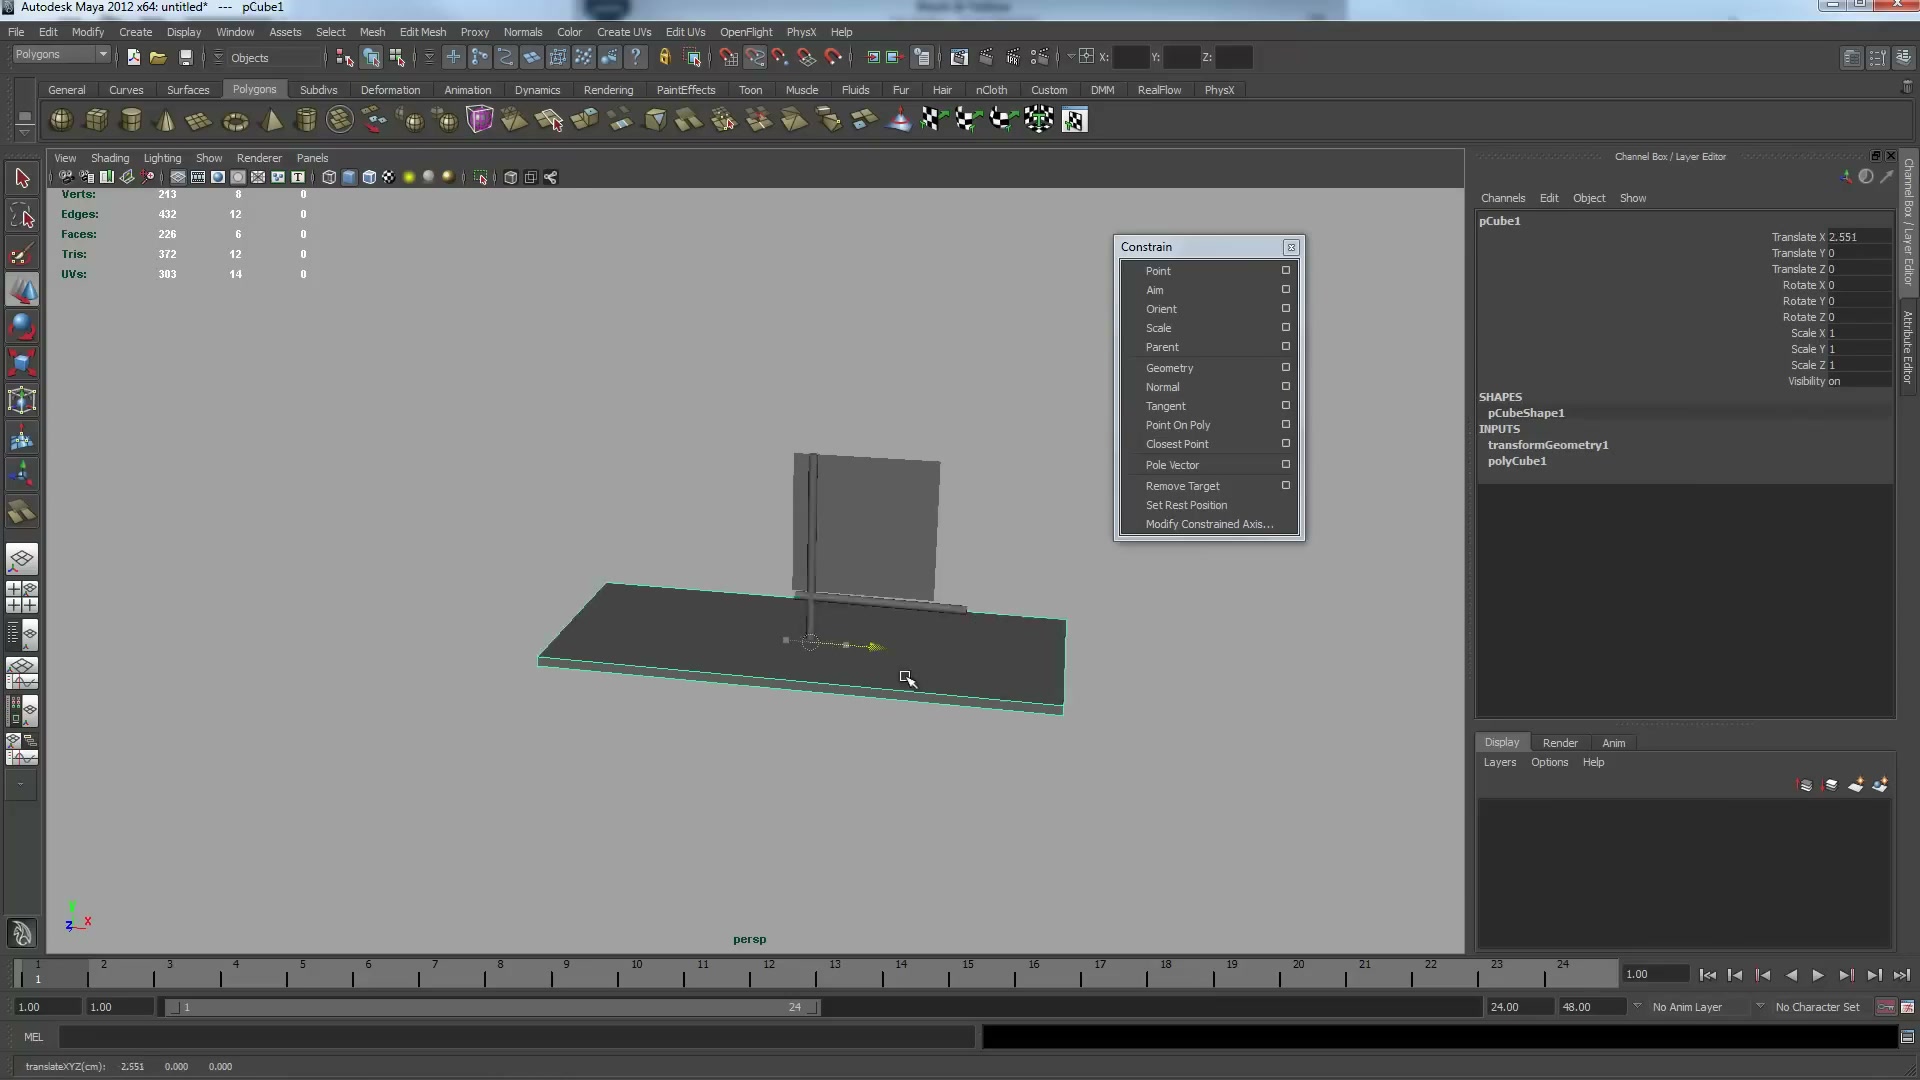Create a polygon torus from the shelf
1920x1080 pixels.
pyautogui.click(x=235, y=120)
